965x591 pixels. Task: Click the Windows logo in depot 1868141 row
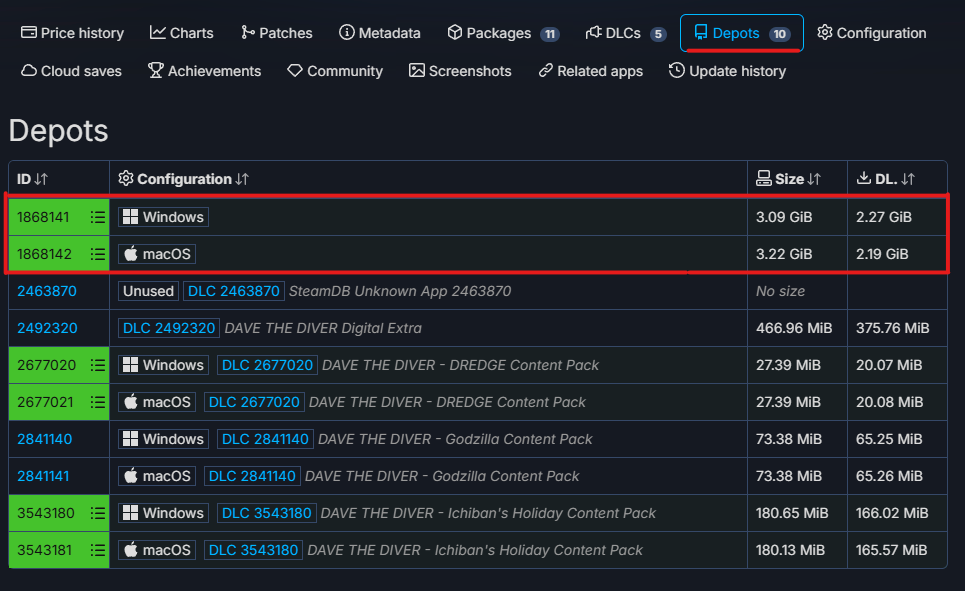pyautogui.click(x=130, y=217)
